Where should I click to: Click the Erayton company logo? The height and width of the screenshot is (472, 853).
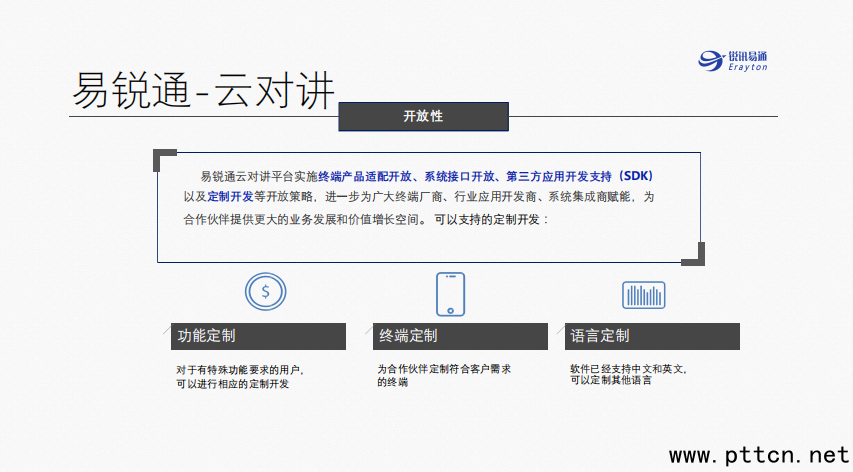(733, 60)
